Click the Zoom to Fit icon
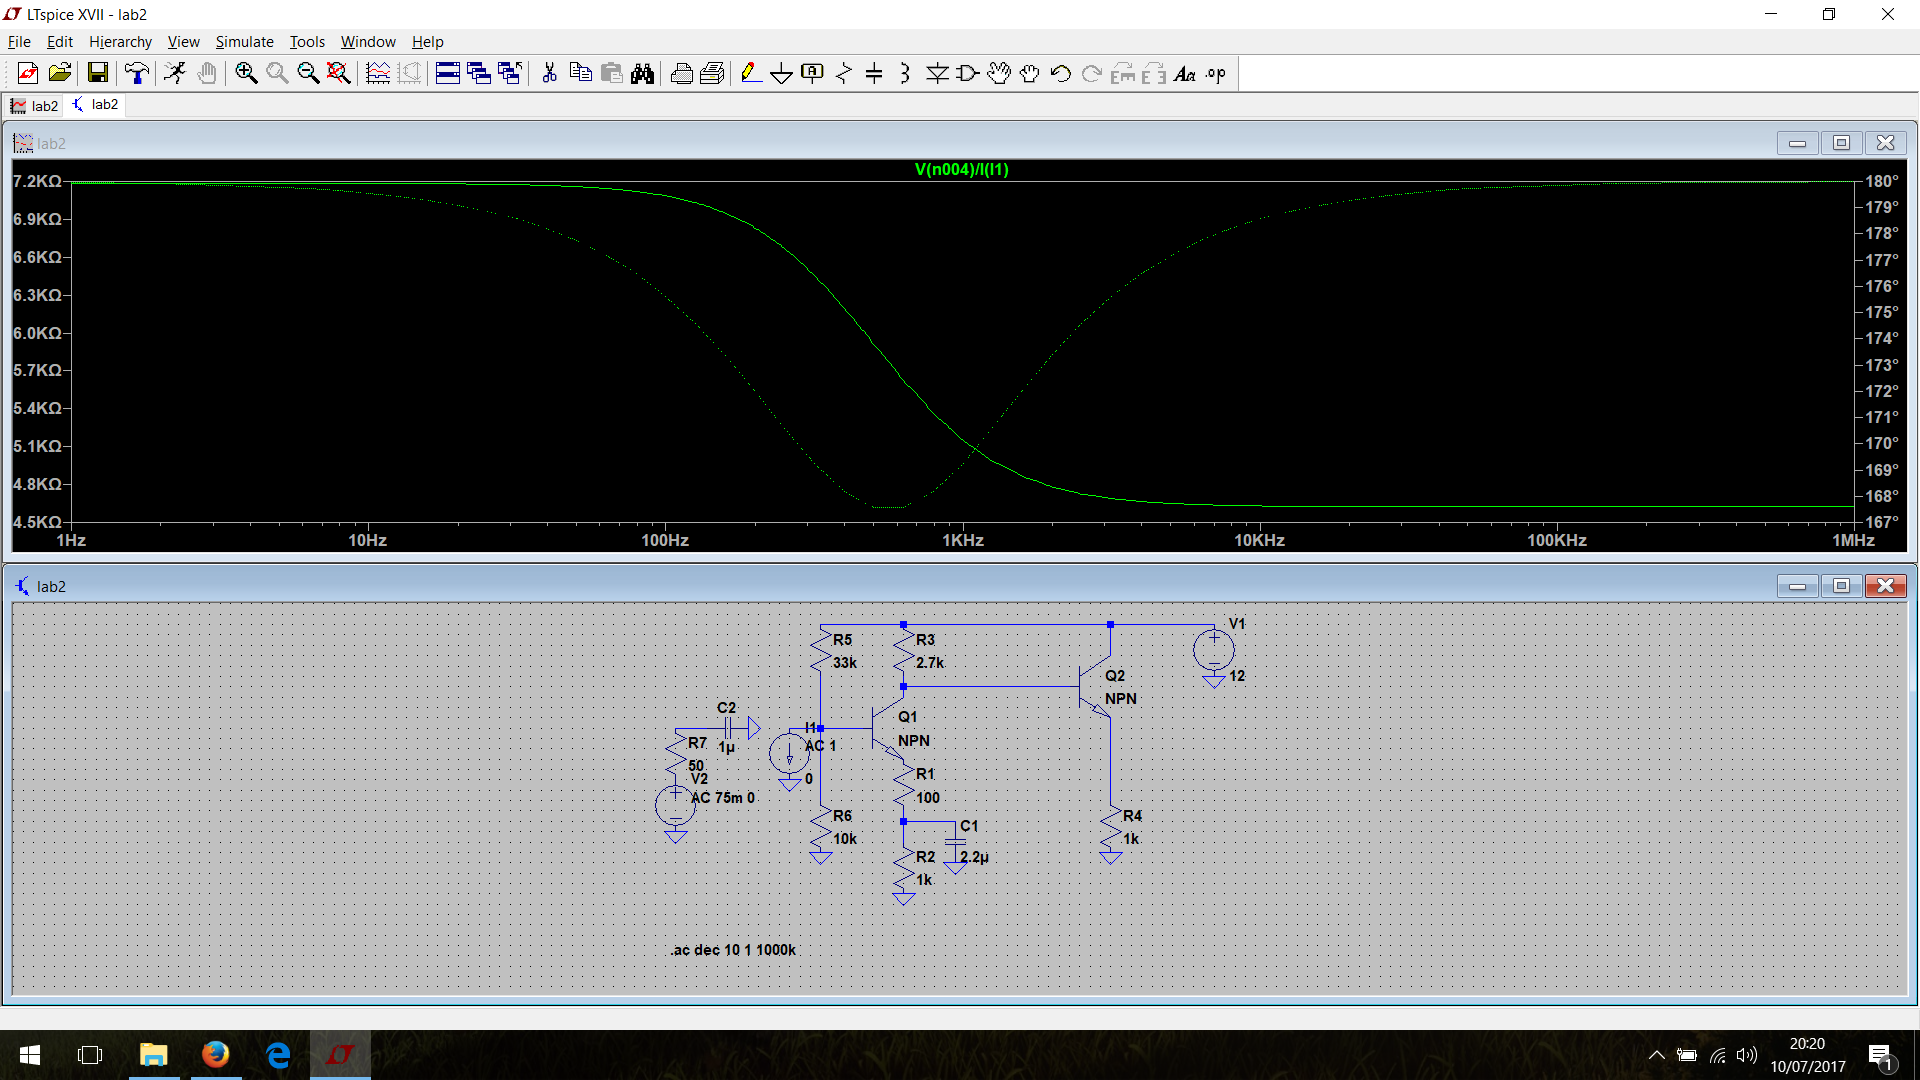The image size is (1920, 1080). pyautogui.click(x=339, y=73)
